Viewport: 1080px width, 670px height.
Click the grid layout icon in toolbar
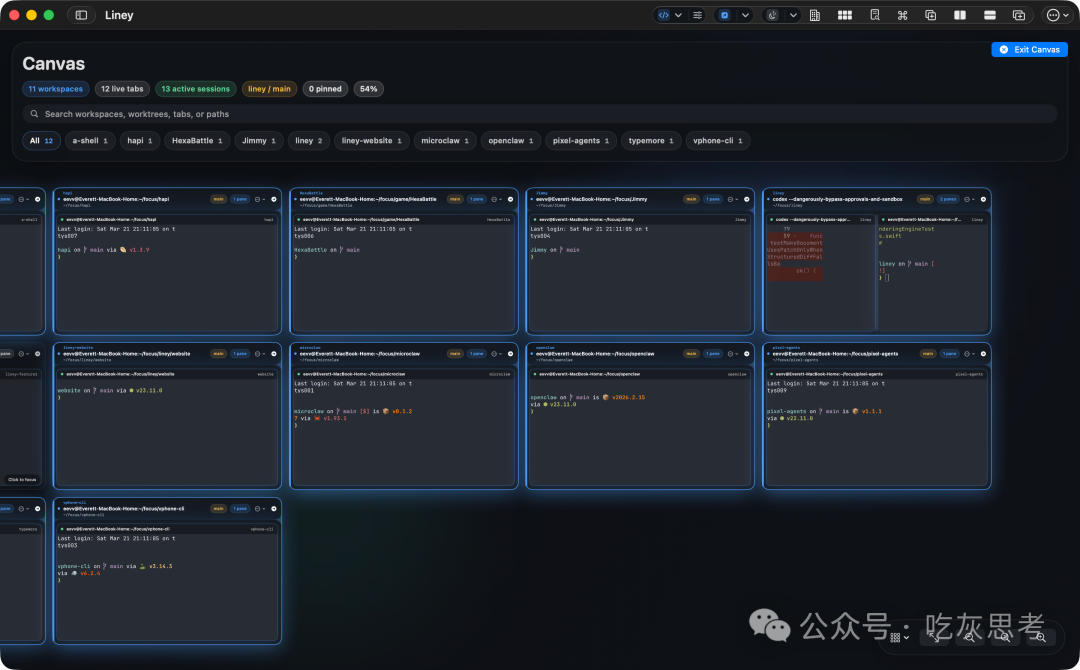845,15
